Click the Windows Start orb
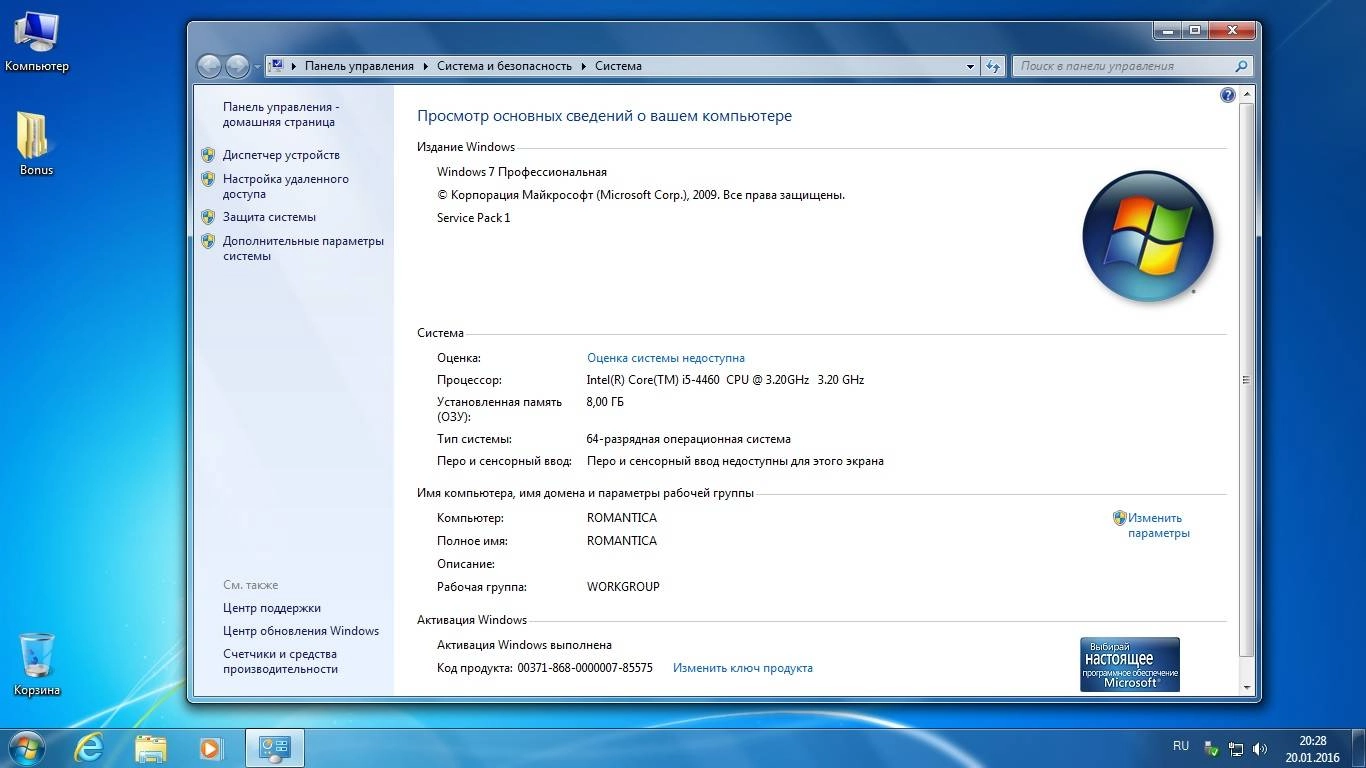Image resolution: width=1366 pixels, height=768 pixels. coord(26,748)
